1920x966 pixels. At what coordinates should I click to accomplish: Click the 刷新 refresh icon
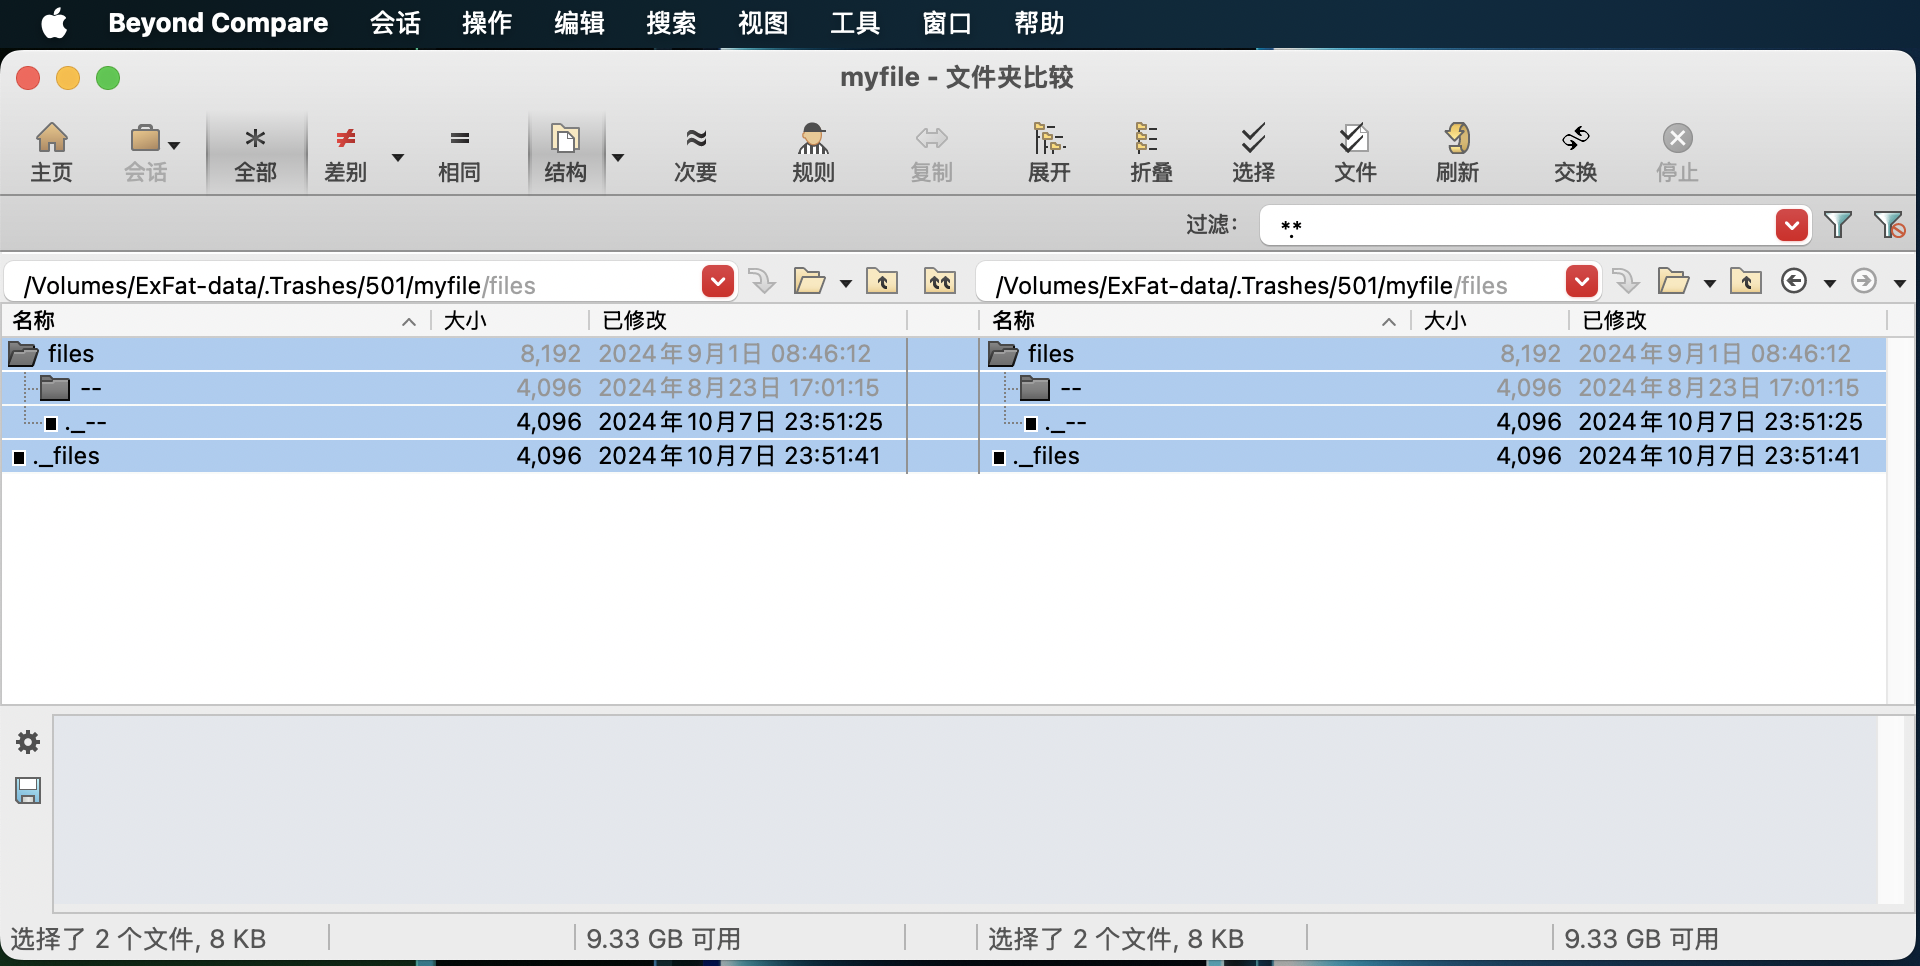pyautogui.click(x=1457, y=152)
